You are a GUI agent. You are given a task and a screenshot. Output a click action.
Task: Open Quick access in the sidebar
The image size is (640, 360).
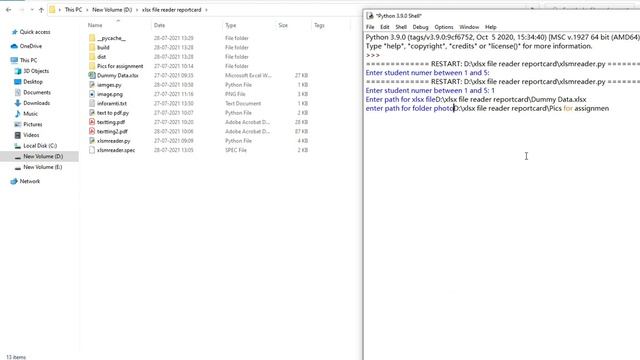coord(31,32)
